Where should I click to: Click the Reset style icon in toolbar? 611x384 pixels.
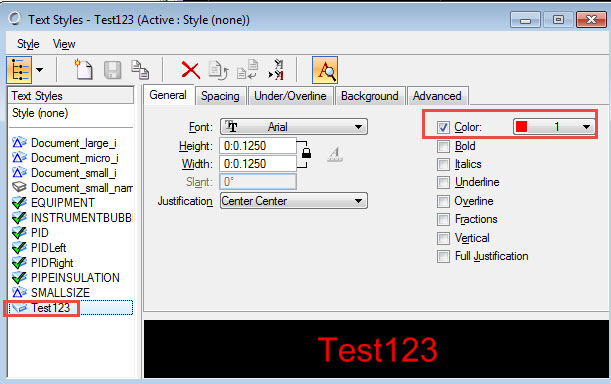[x=218, y=70]
